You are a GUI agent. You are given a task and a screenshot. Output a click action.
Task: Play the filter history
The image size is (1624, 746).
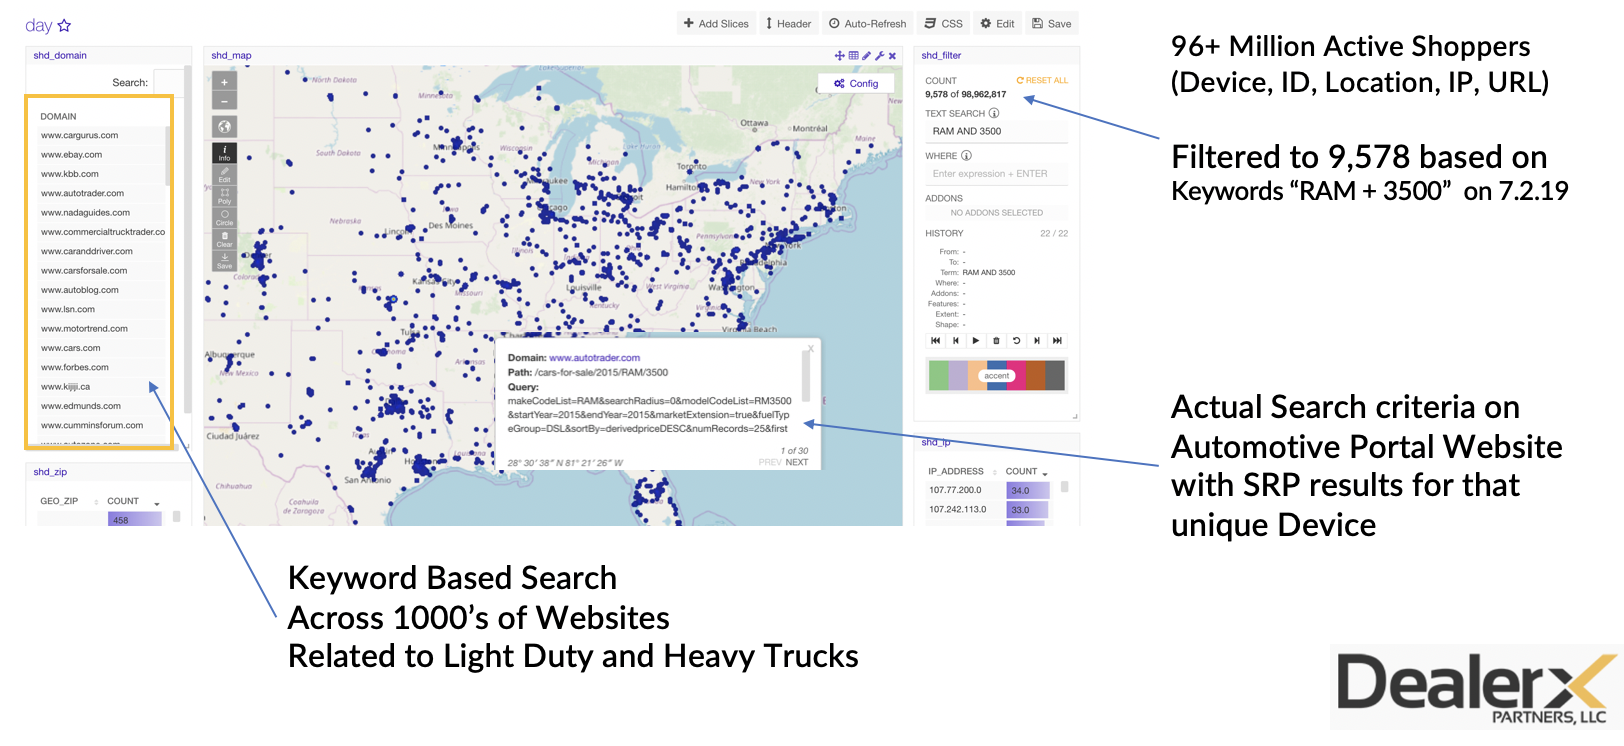pos(975,341)
